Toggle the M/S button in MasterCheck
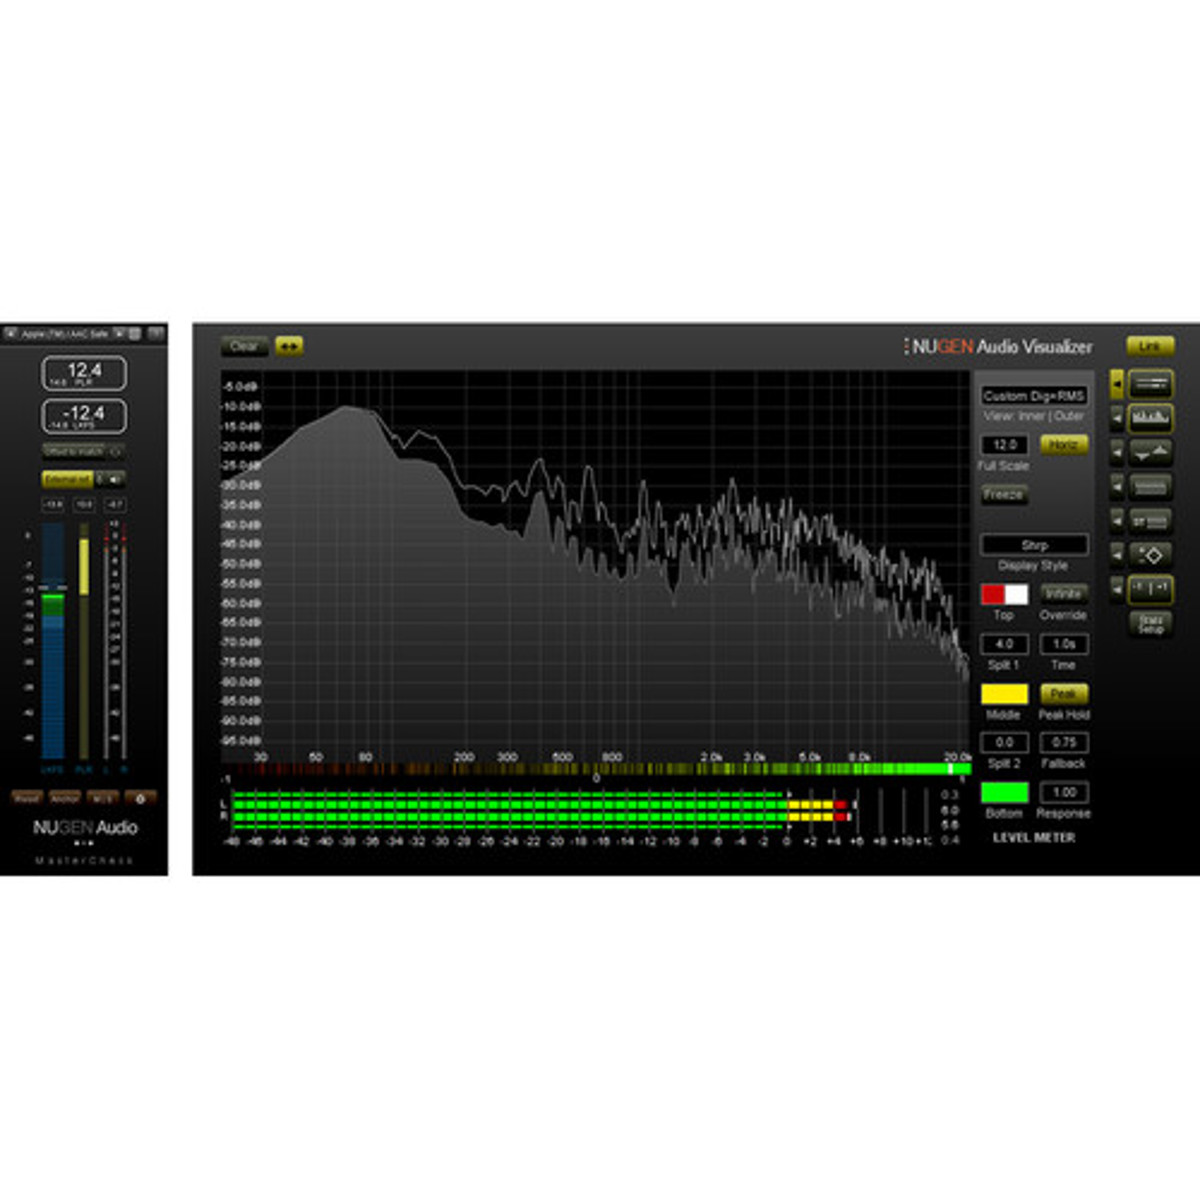The width and height of the screenshot is (1200, 1200). (102, 798)
